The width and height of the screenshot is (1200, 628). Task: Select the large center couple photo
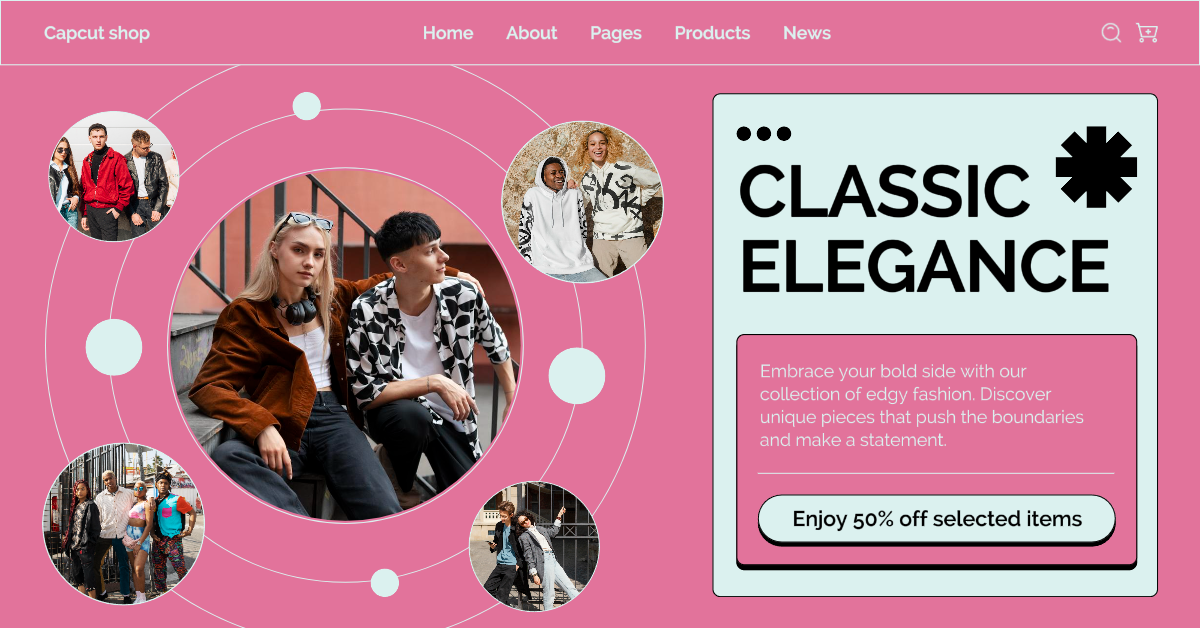coord(345,345)
